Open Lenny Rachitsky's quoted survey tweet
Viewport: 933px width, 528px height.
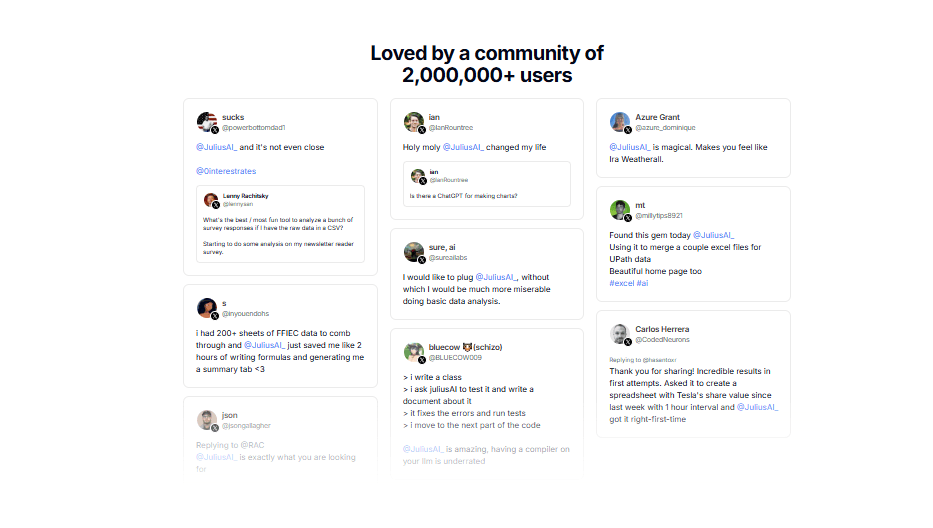280,224
